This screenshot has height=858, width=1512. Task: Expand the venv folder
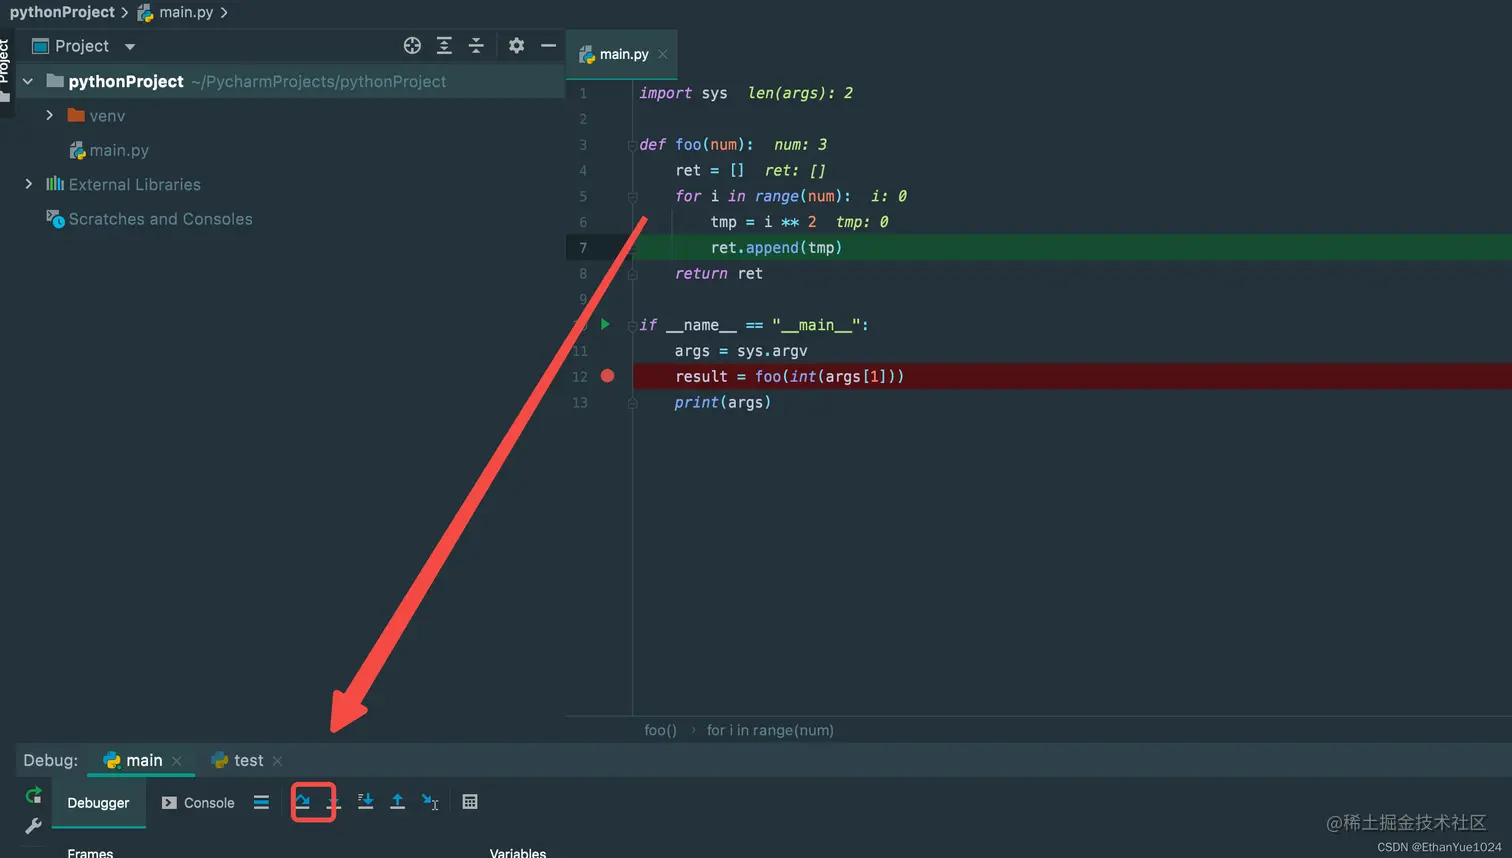(49, 115)
